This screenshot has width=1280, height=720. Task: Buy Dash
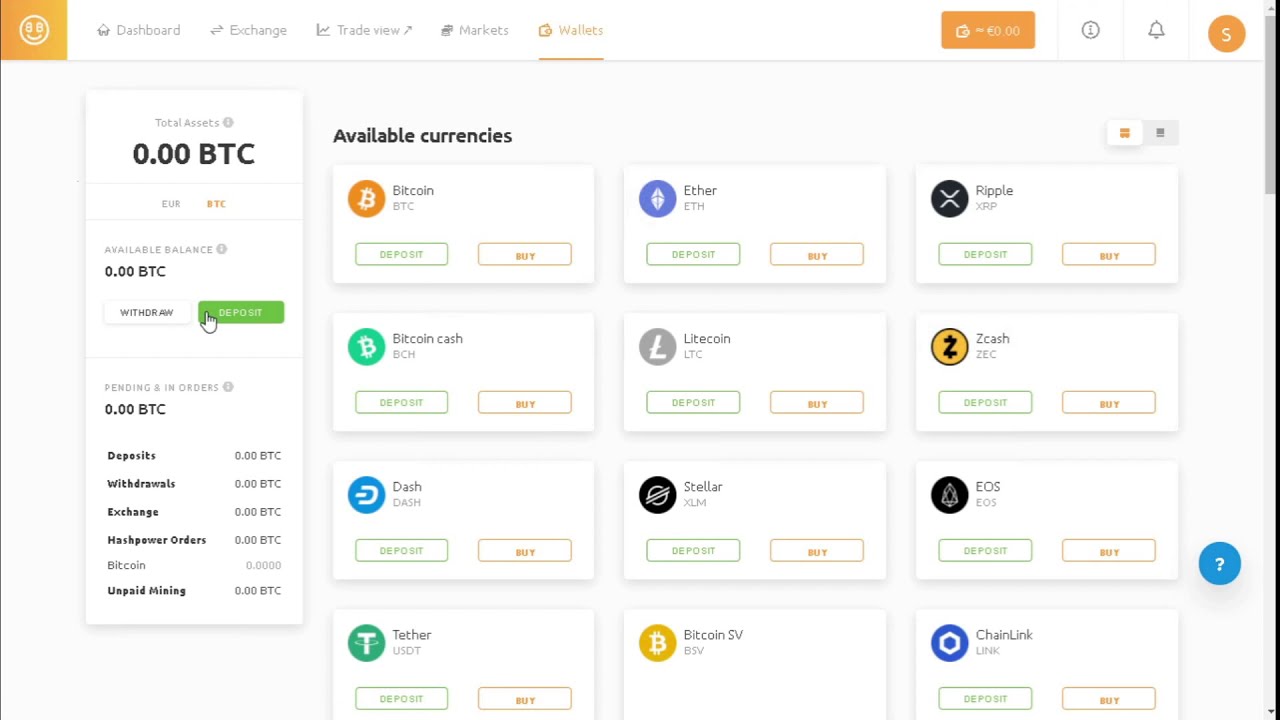click(x=525, y=551)
